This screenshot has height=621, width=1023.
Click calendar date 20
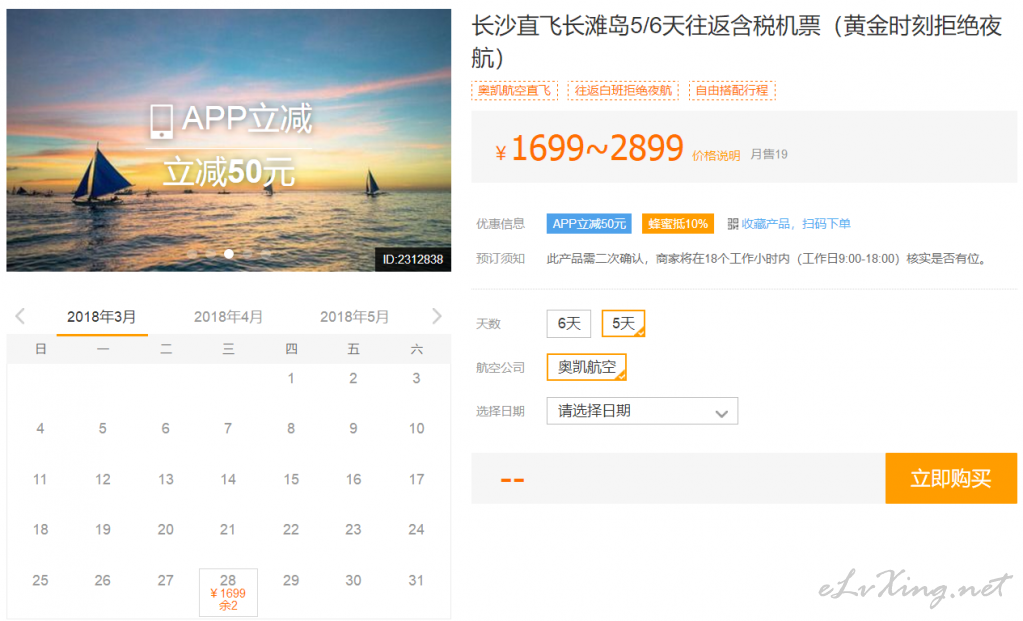[x=166, y=530]
